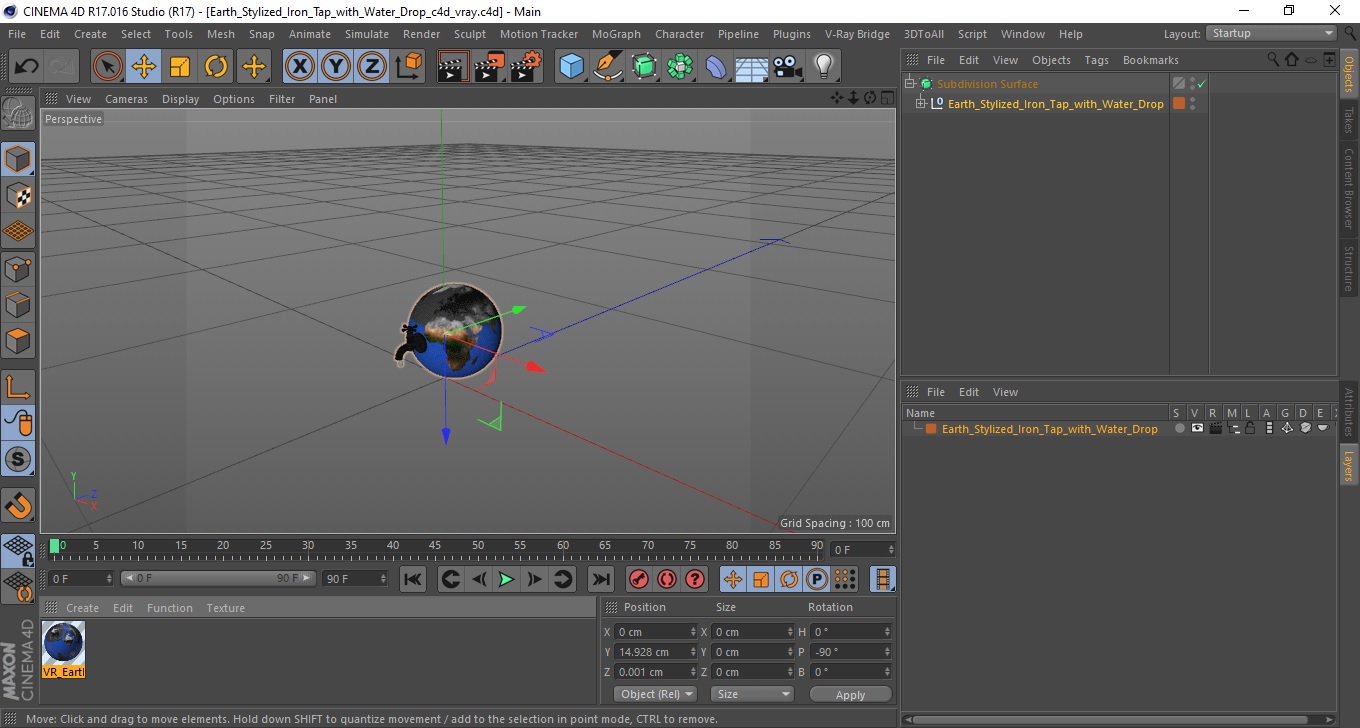Switch to the Content Browser tab
This screenshot has height=728, width=1360.
pos(1349,189)
